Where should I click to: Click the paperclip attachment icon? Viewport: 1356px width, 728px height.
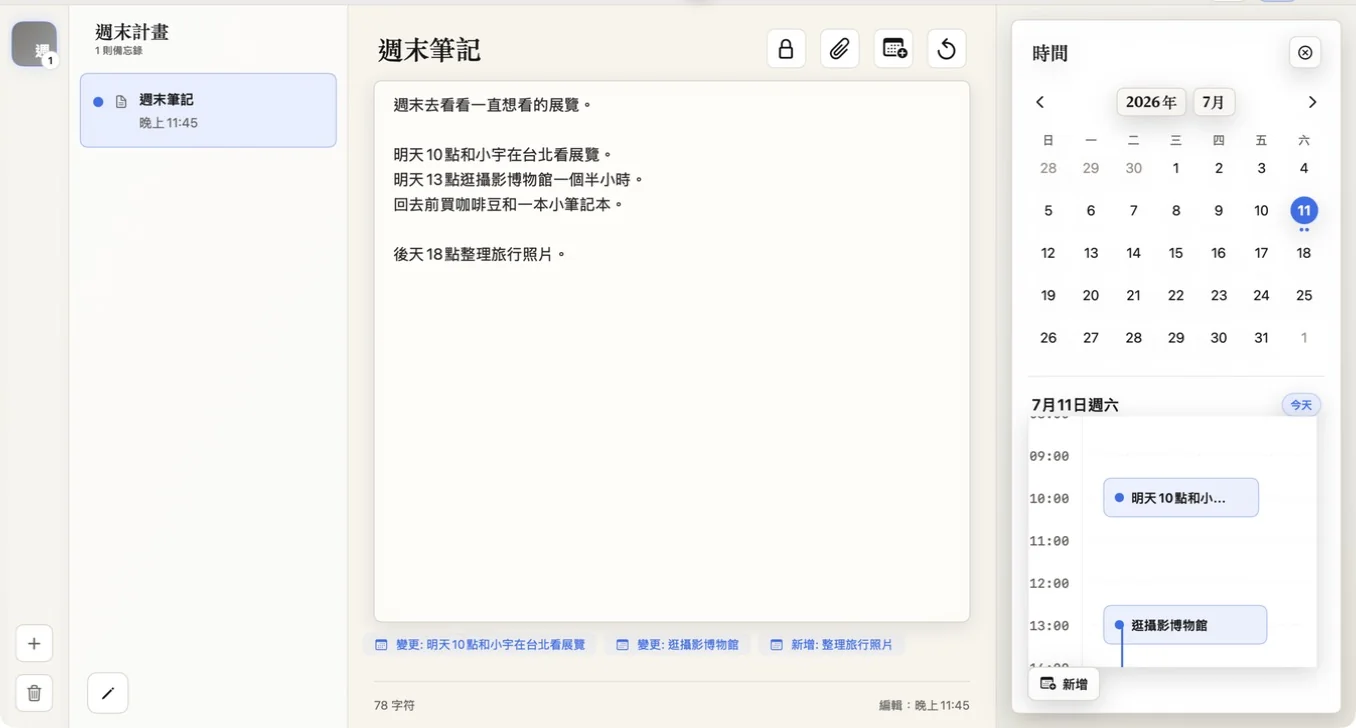839,48
